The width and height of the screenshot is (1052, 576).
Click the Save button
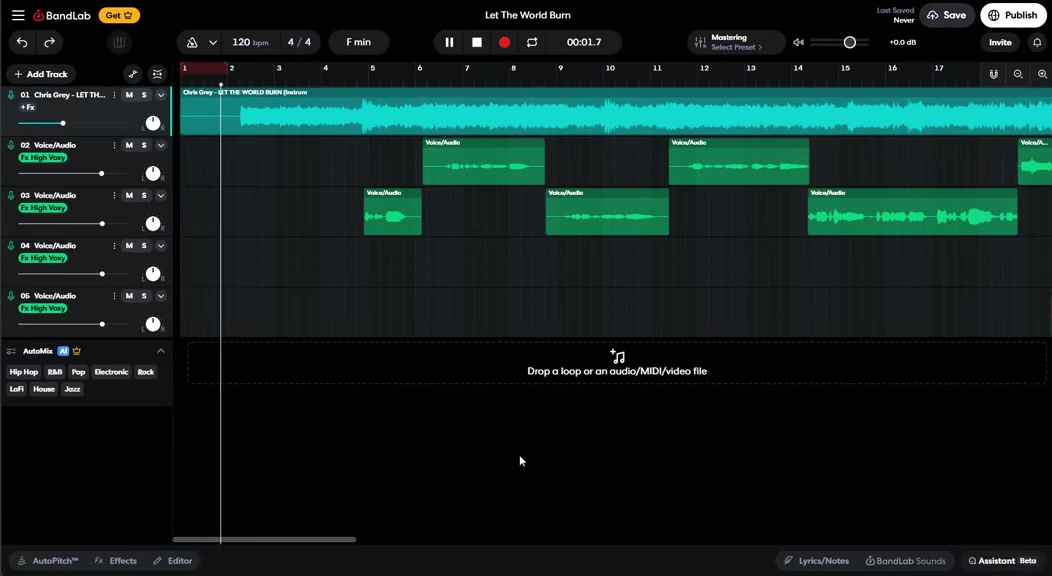click(947, 15)
